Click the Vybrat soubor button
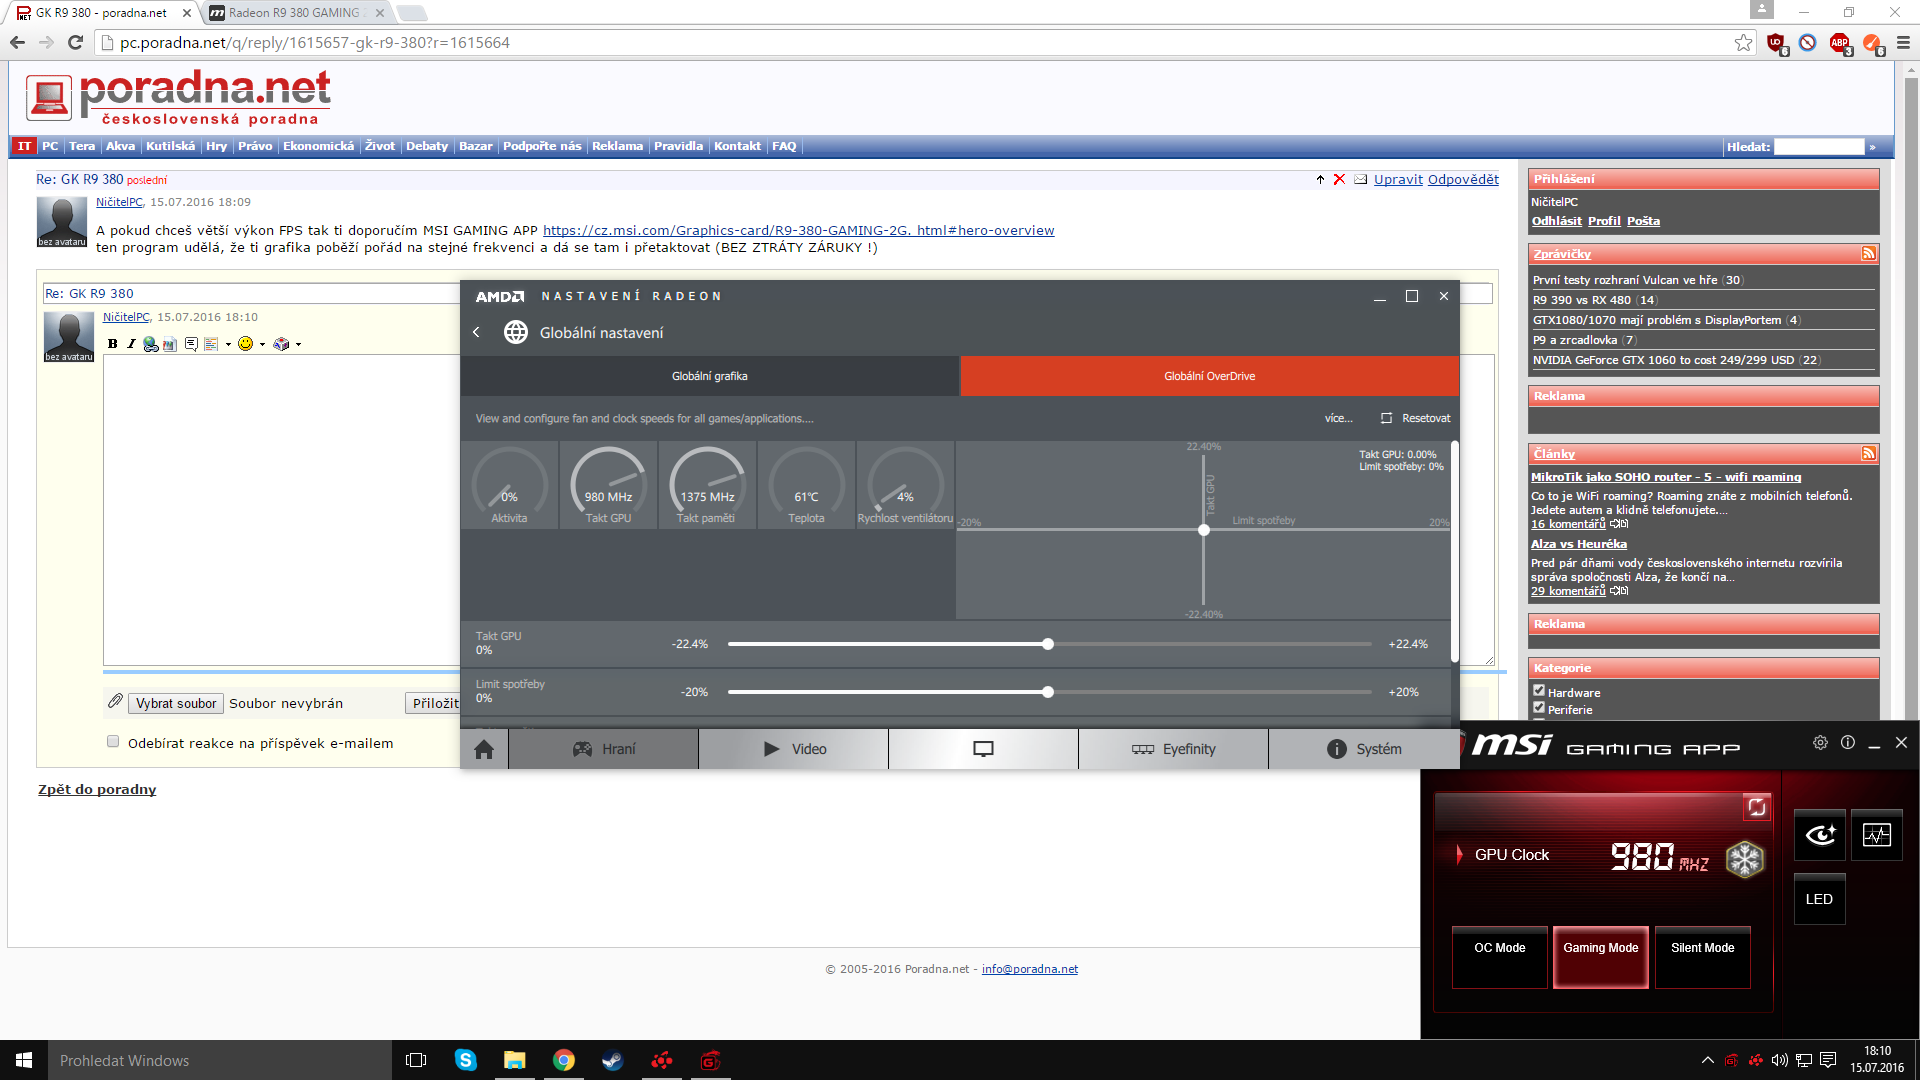Screen dimensions: 1920x1080 (x=176, y=703)
